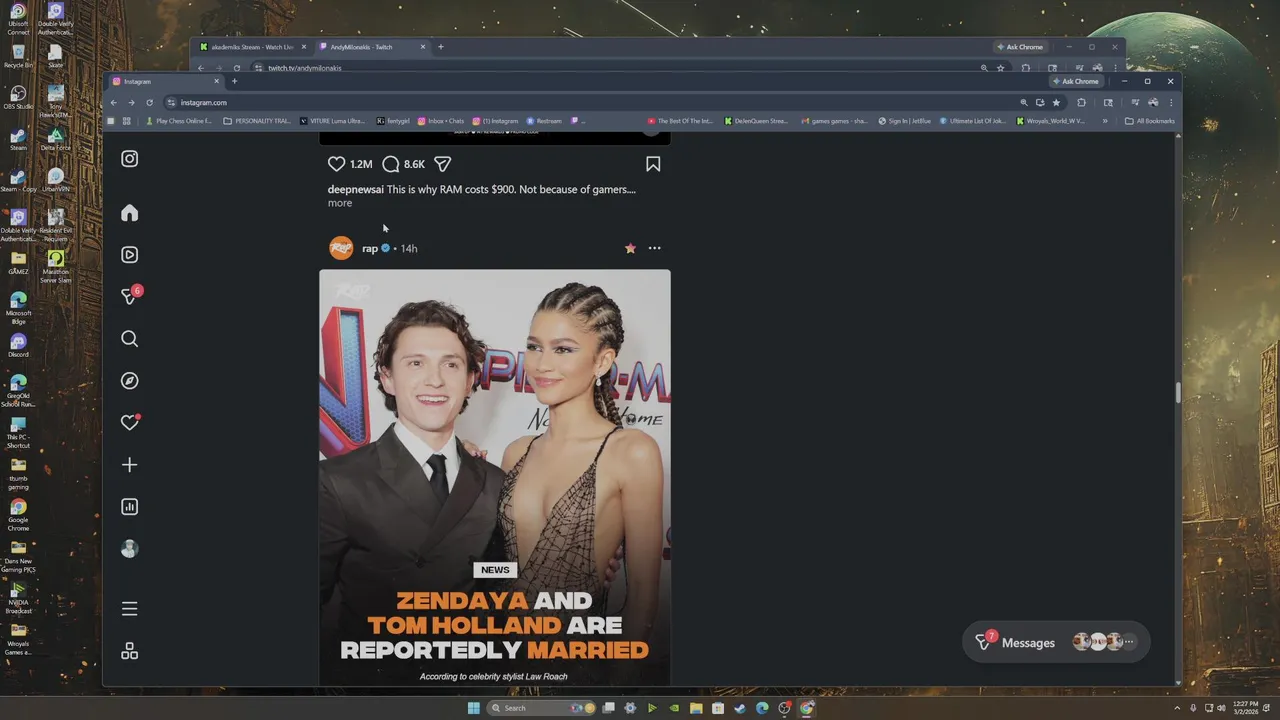Viewport: 1280px width, 720px height.
Task: Open a new tab beside Instagram tab
Action: [234, 81]
